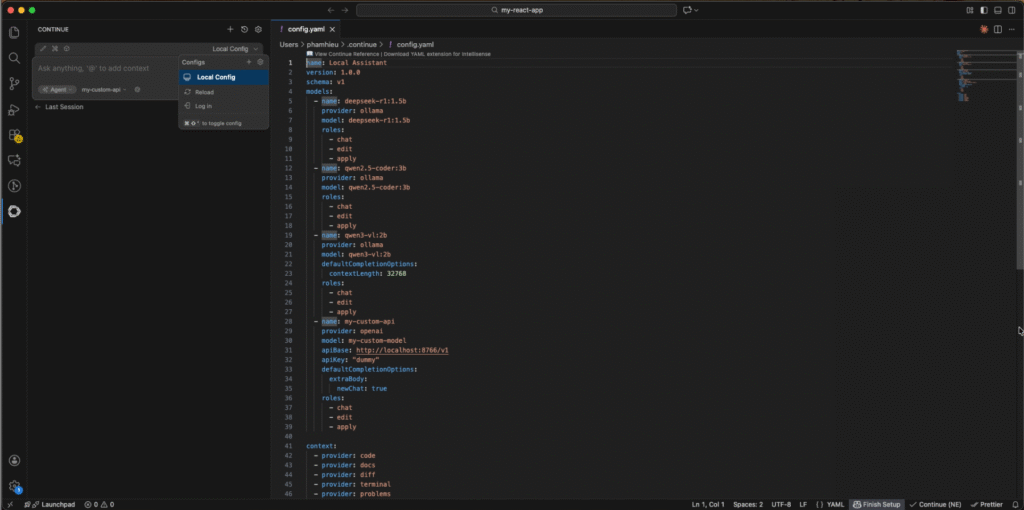Open the Extensions view

(x=14, y=135)
